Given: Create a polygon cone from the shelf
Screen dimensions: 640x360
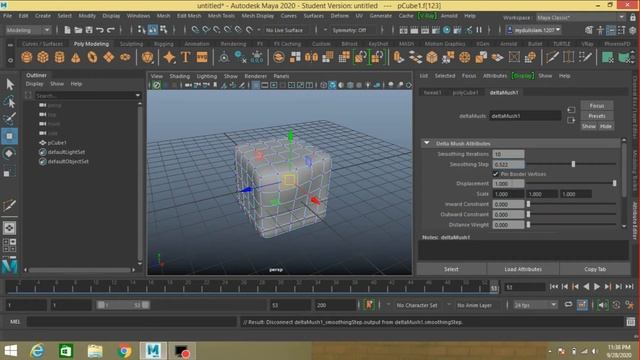Looking at the screenshot, I should point(76,57).
